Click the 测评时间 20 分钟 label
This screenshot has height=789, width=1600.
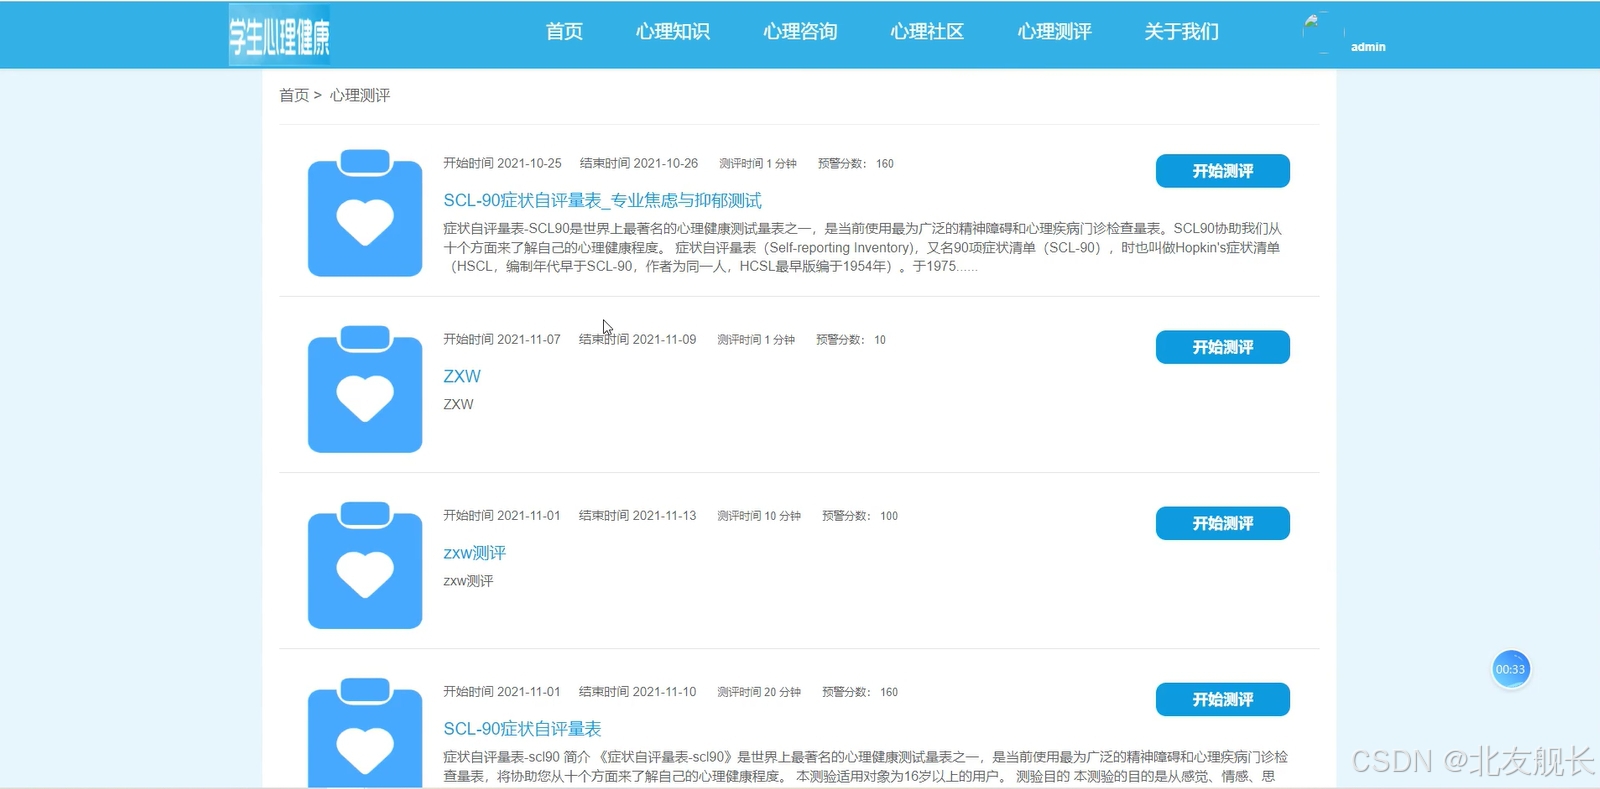759,692
